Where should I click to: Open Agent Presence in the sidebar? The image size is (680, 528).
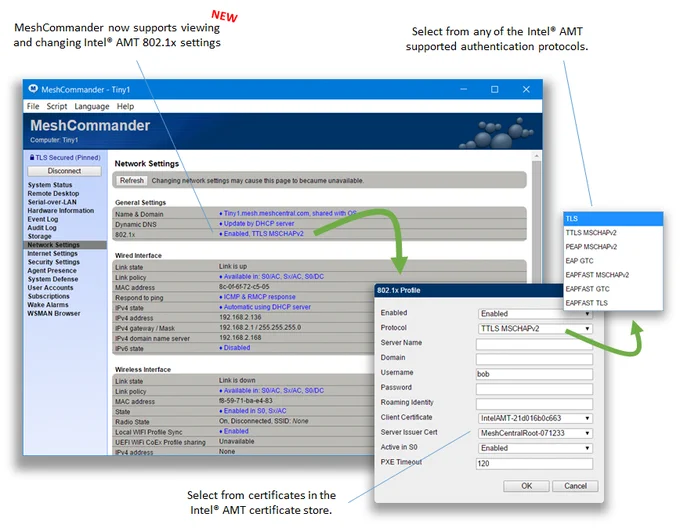52,271
